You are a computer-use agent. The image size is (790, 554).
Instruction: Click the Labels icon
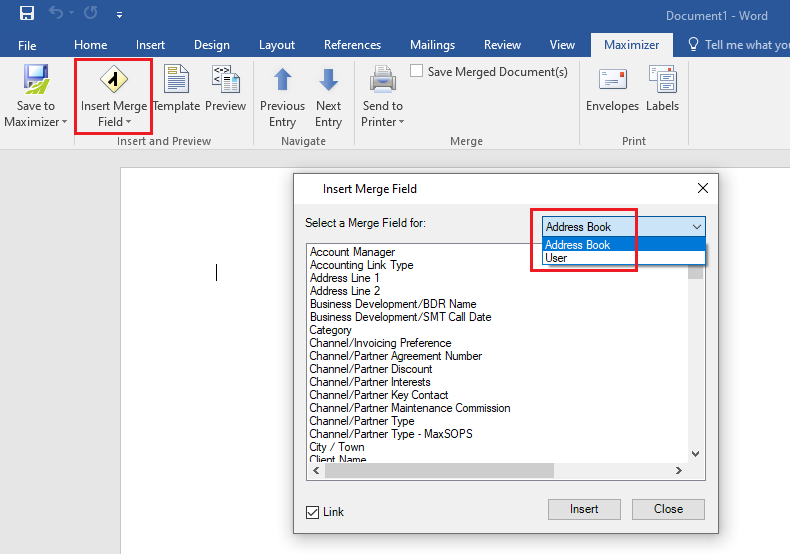[x=663, y=79]
